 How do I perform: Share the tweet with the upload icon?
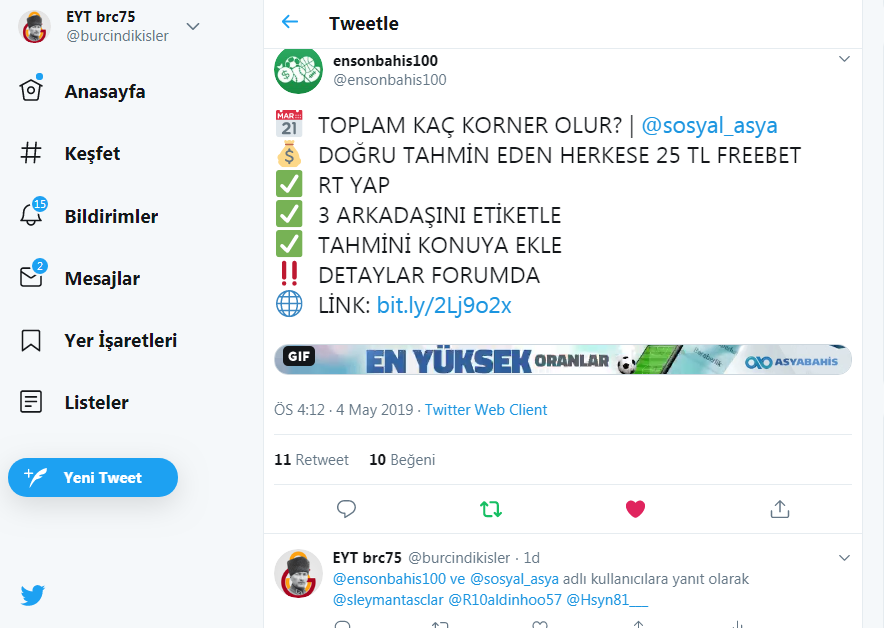click(x=780, y=509)
